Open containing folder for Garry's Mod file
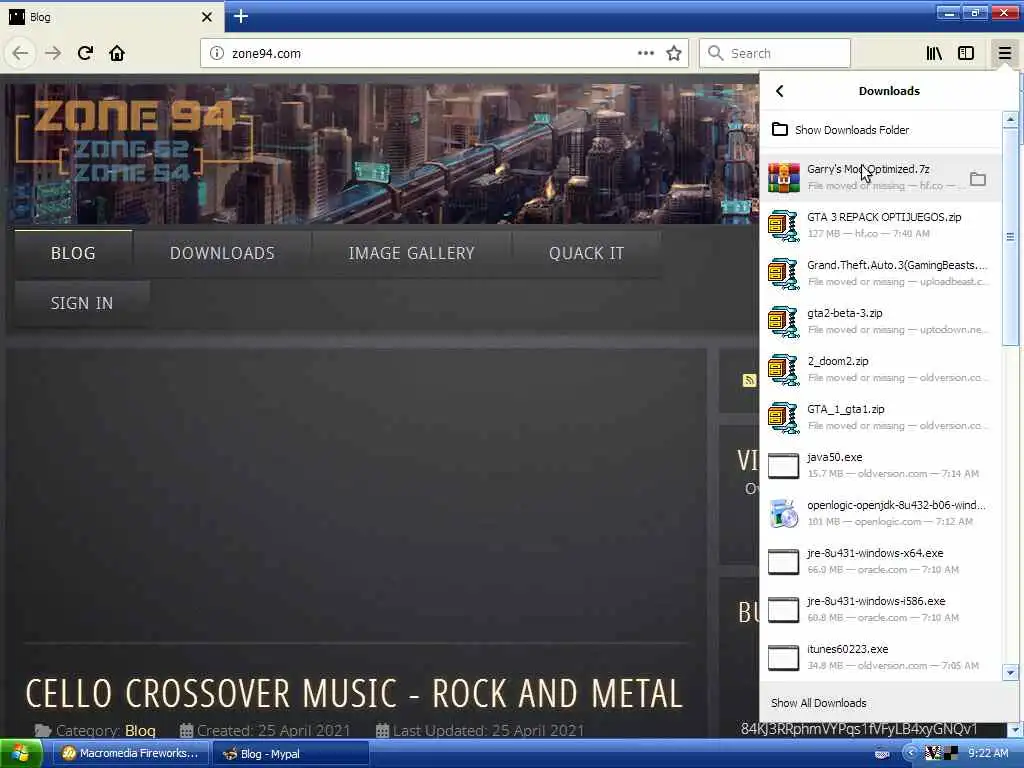The height and width of the screenshot is (768, 1024). (978, 178)
